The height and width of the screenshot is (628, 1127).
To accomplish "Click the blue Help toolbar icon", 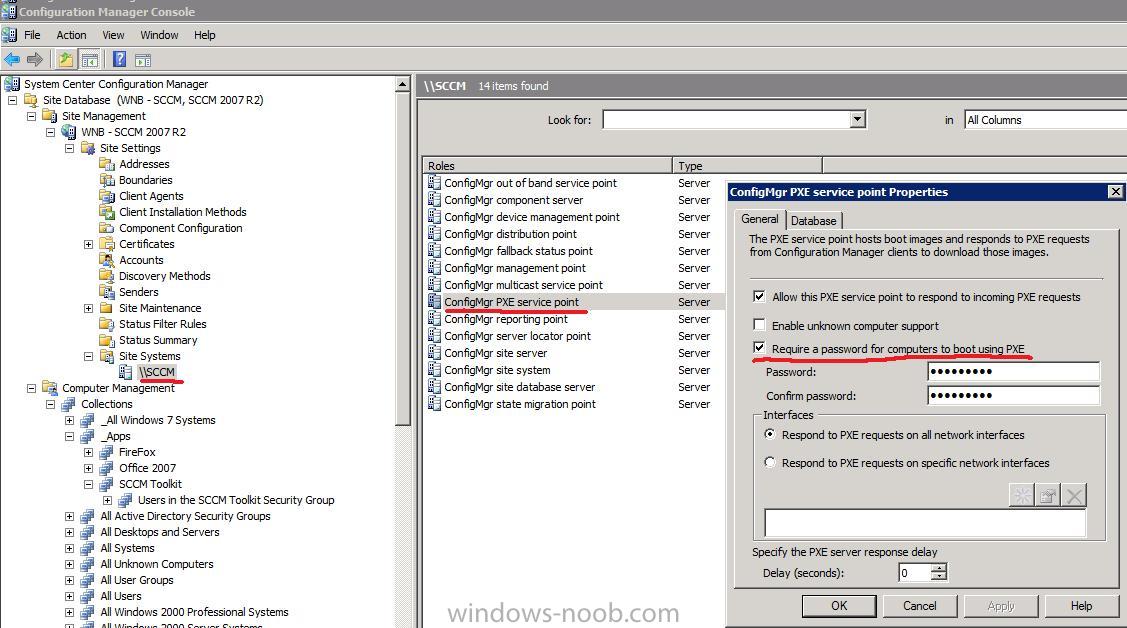I will click(x=120, y=60).
